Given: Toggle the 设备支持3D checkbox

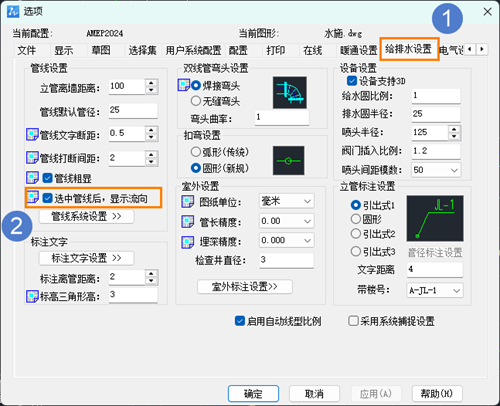Looking at the screenshot, I should coord(352,81).
